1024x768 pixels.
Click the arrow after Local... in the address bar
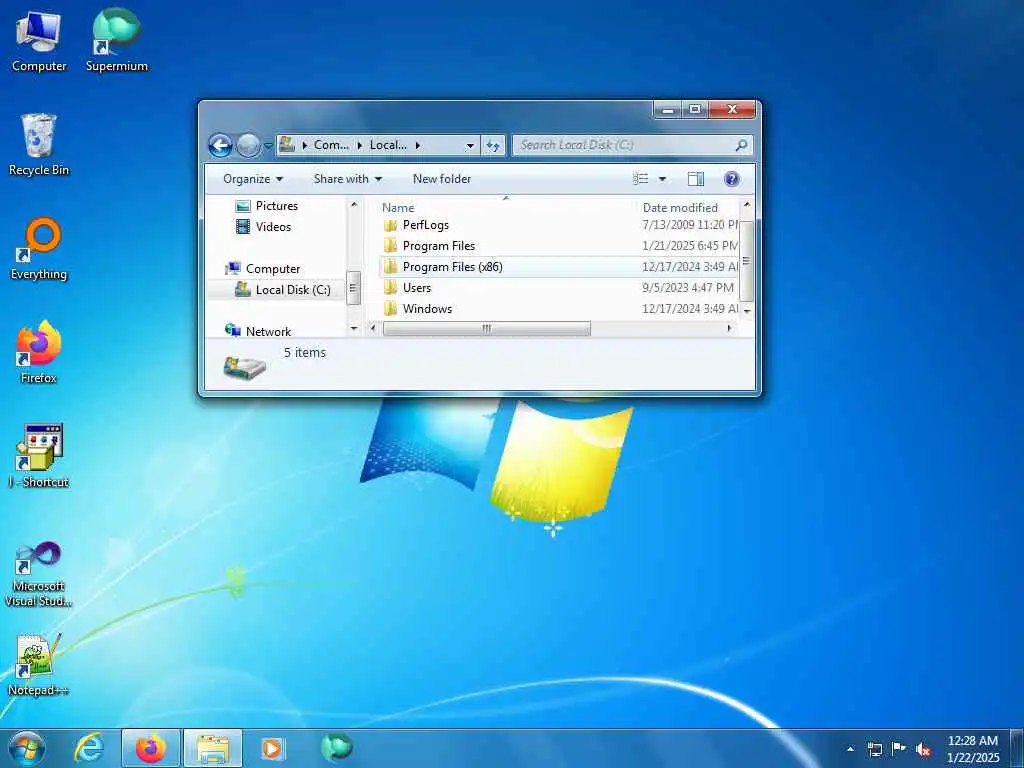click(x=418, y=145)
